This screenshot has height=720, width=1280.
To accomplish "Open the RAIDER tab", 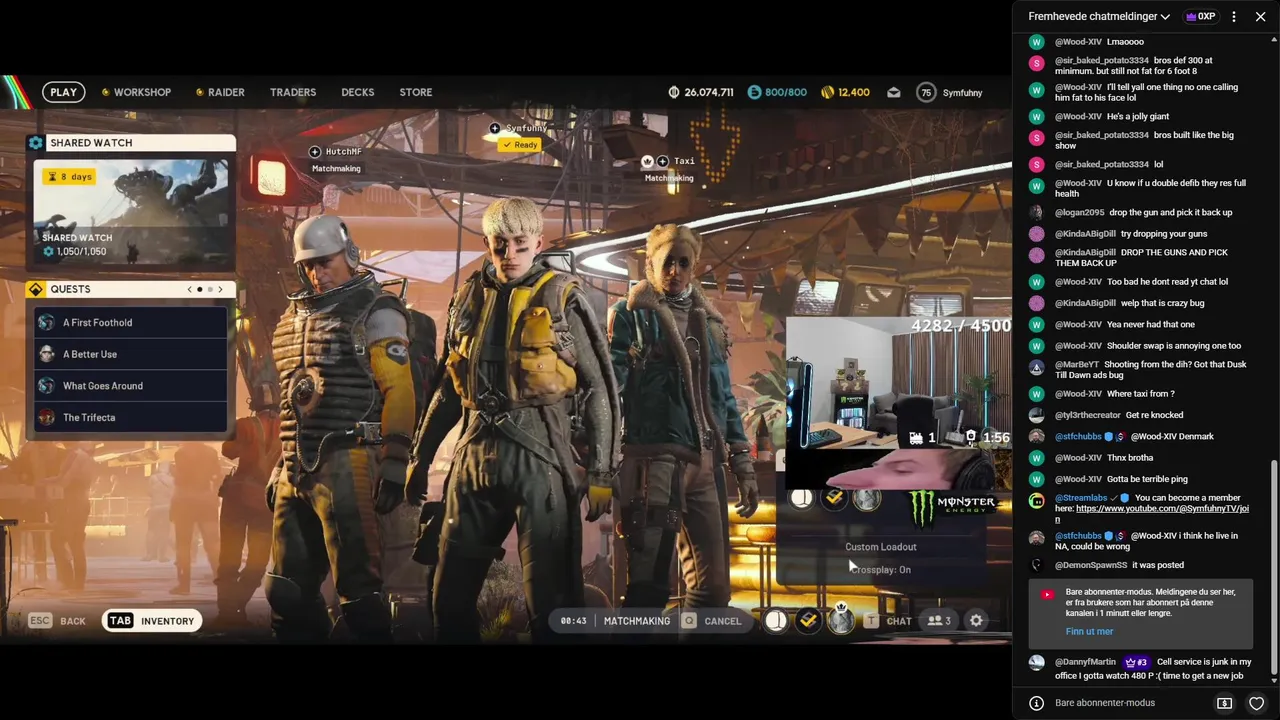I will click(x=220, y=92).
